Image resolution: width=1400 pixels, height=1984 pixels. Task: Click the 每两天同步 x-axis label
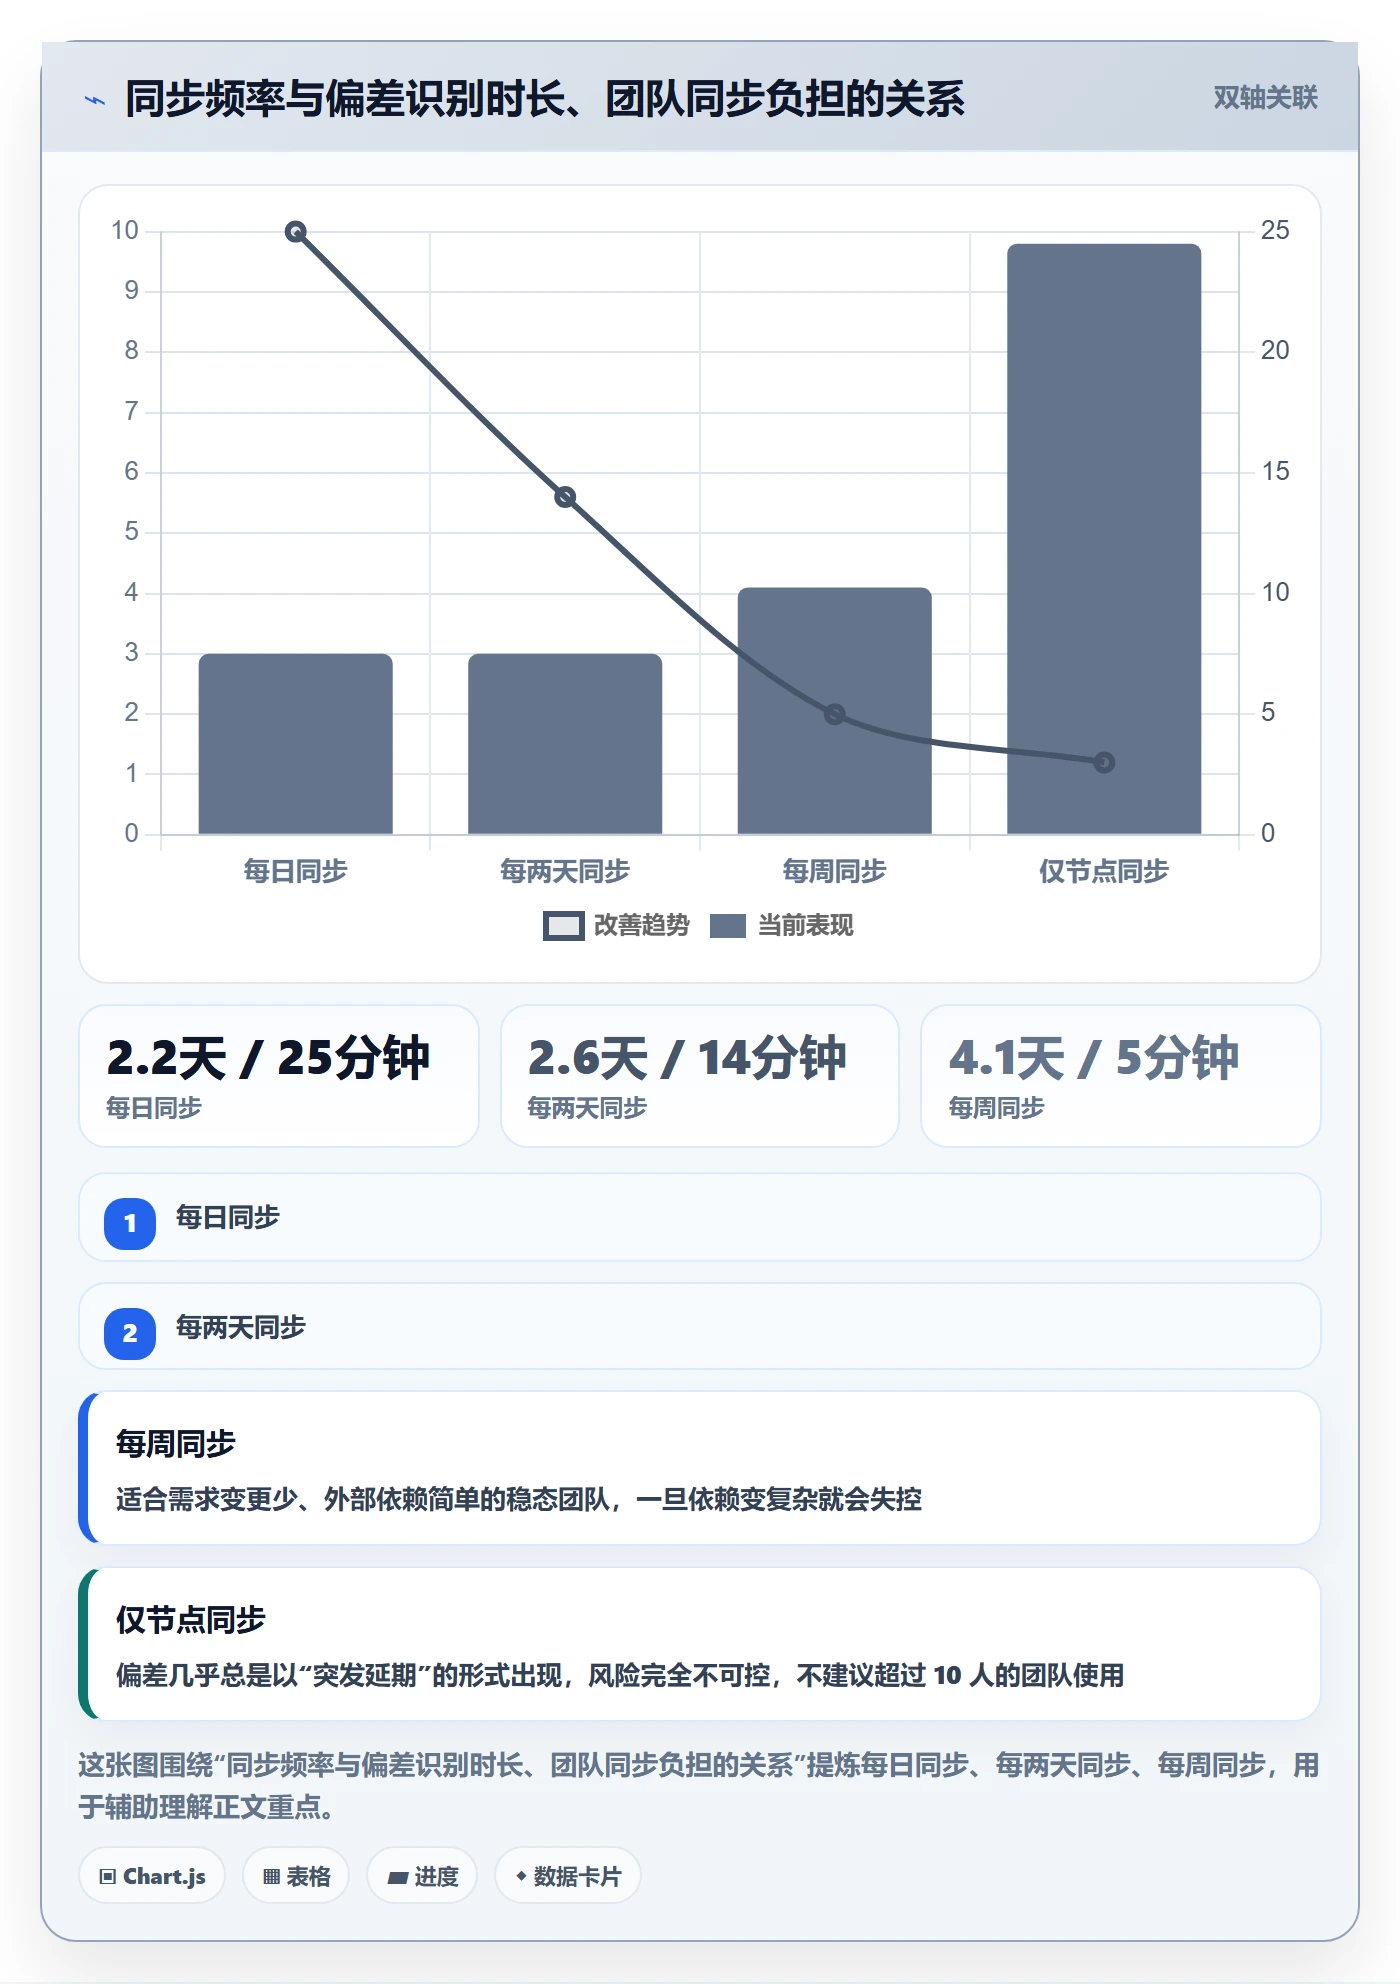coord(565,871)
